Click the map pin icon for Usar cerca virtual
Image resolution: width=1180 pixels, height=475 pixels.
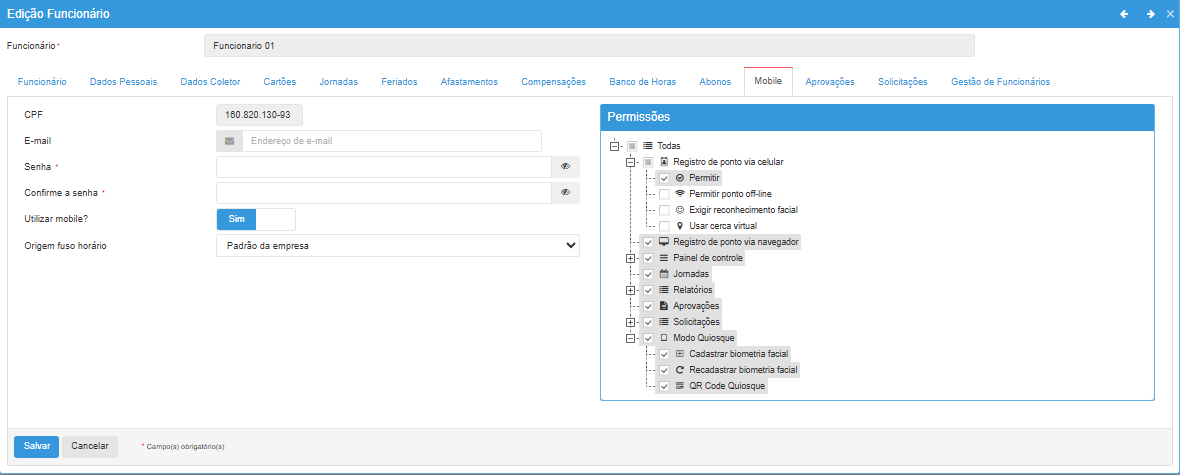pos(680,226)
